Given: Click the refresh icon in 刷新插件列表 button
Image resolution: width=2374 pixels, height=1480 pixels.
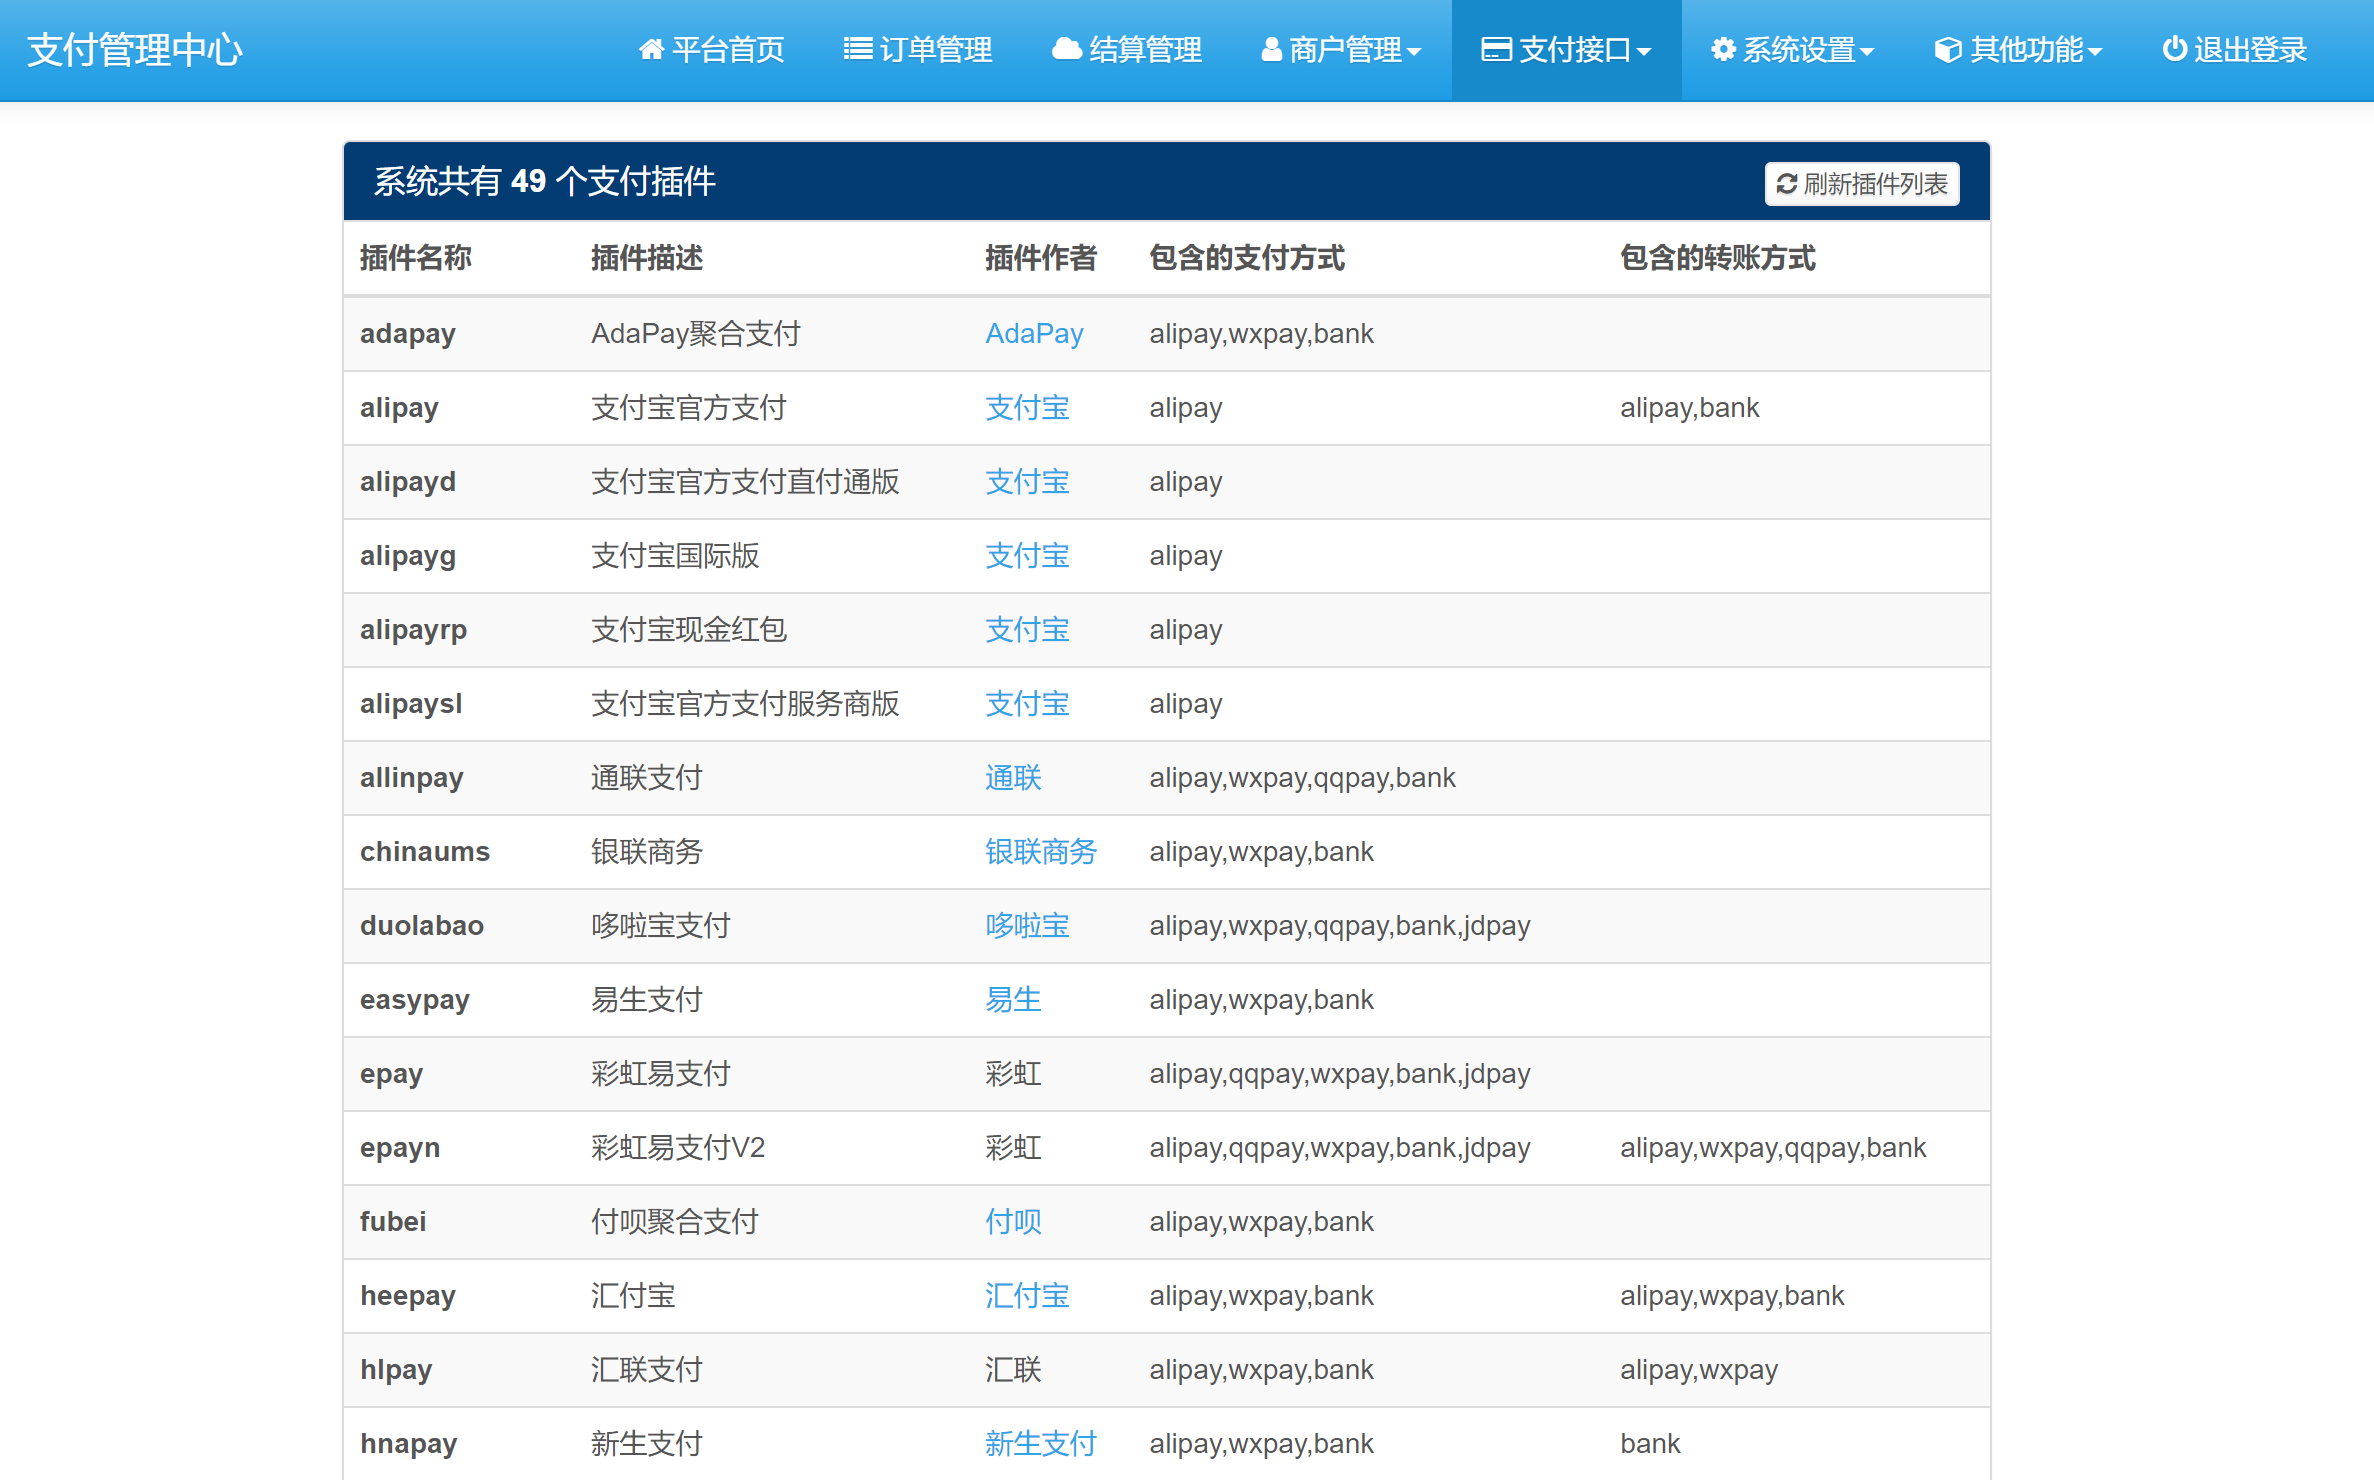Looking at the screenshot, I should click(1787, 184).
